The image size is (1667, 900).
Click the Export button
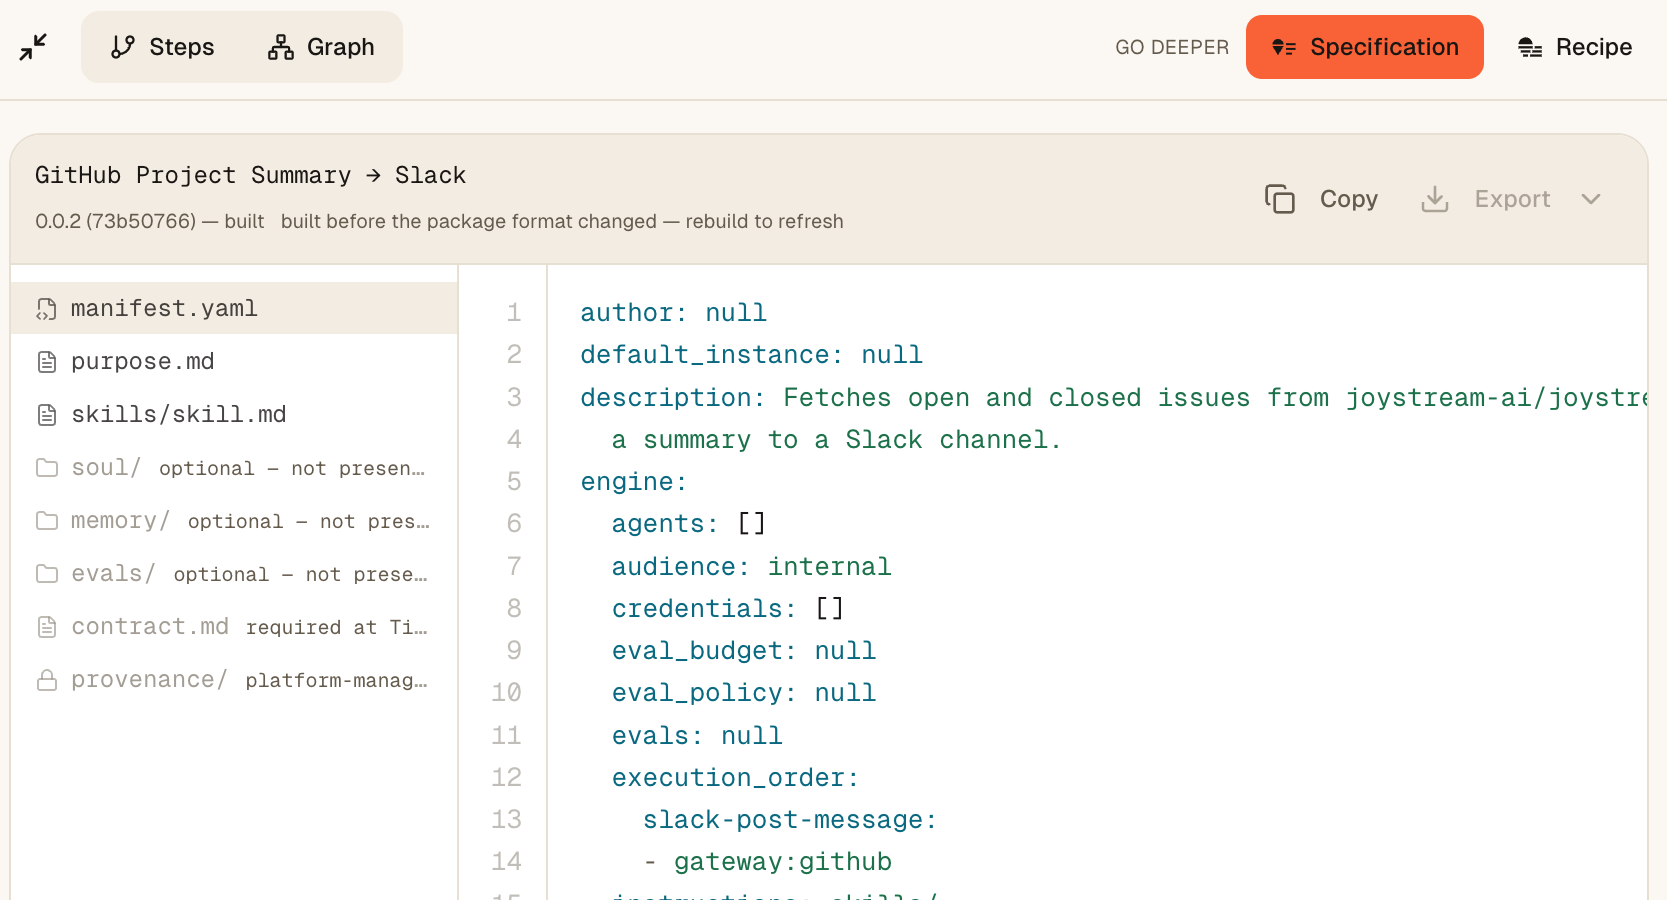1485,199
